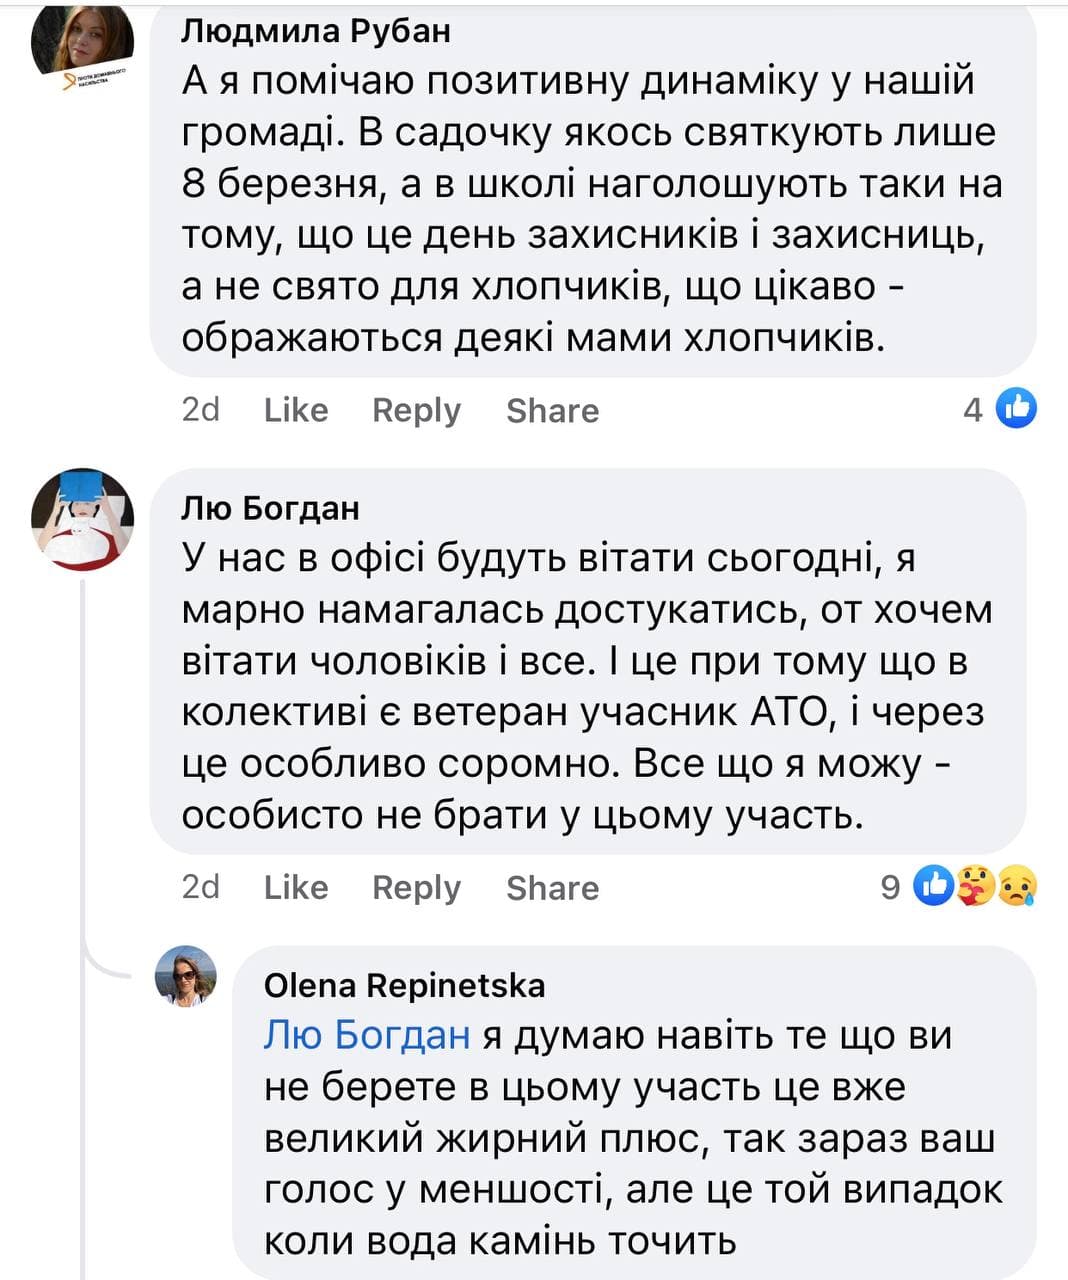1068x1280 pixels.
Task: Open Olena Repinetska's profile photo
Action: [x=186, y=975]
